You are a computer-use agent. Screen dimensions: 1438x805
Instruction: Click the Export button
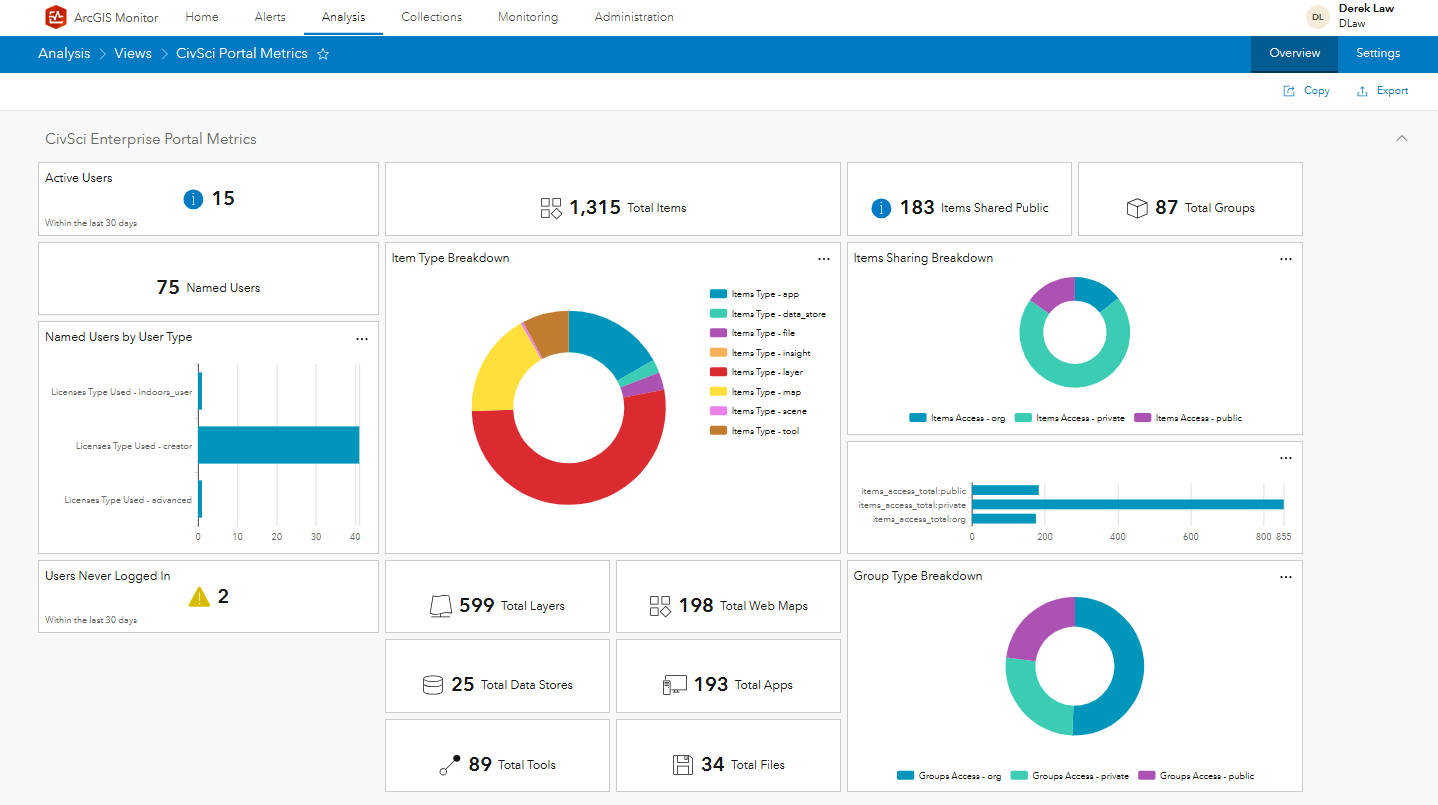click(x=1382, y=91)
